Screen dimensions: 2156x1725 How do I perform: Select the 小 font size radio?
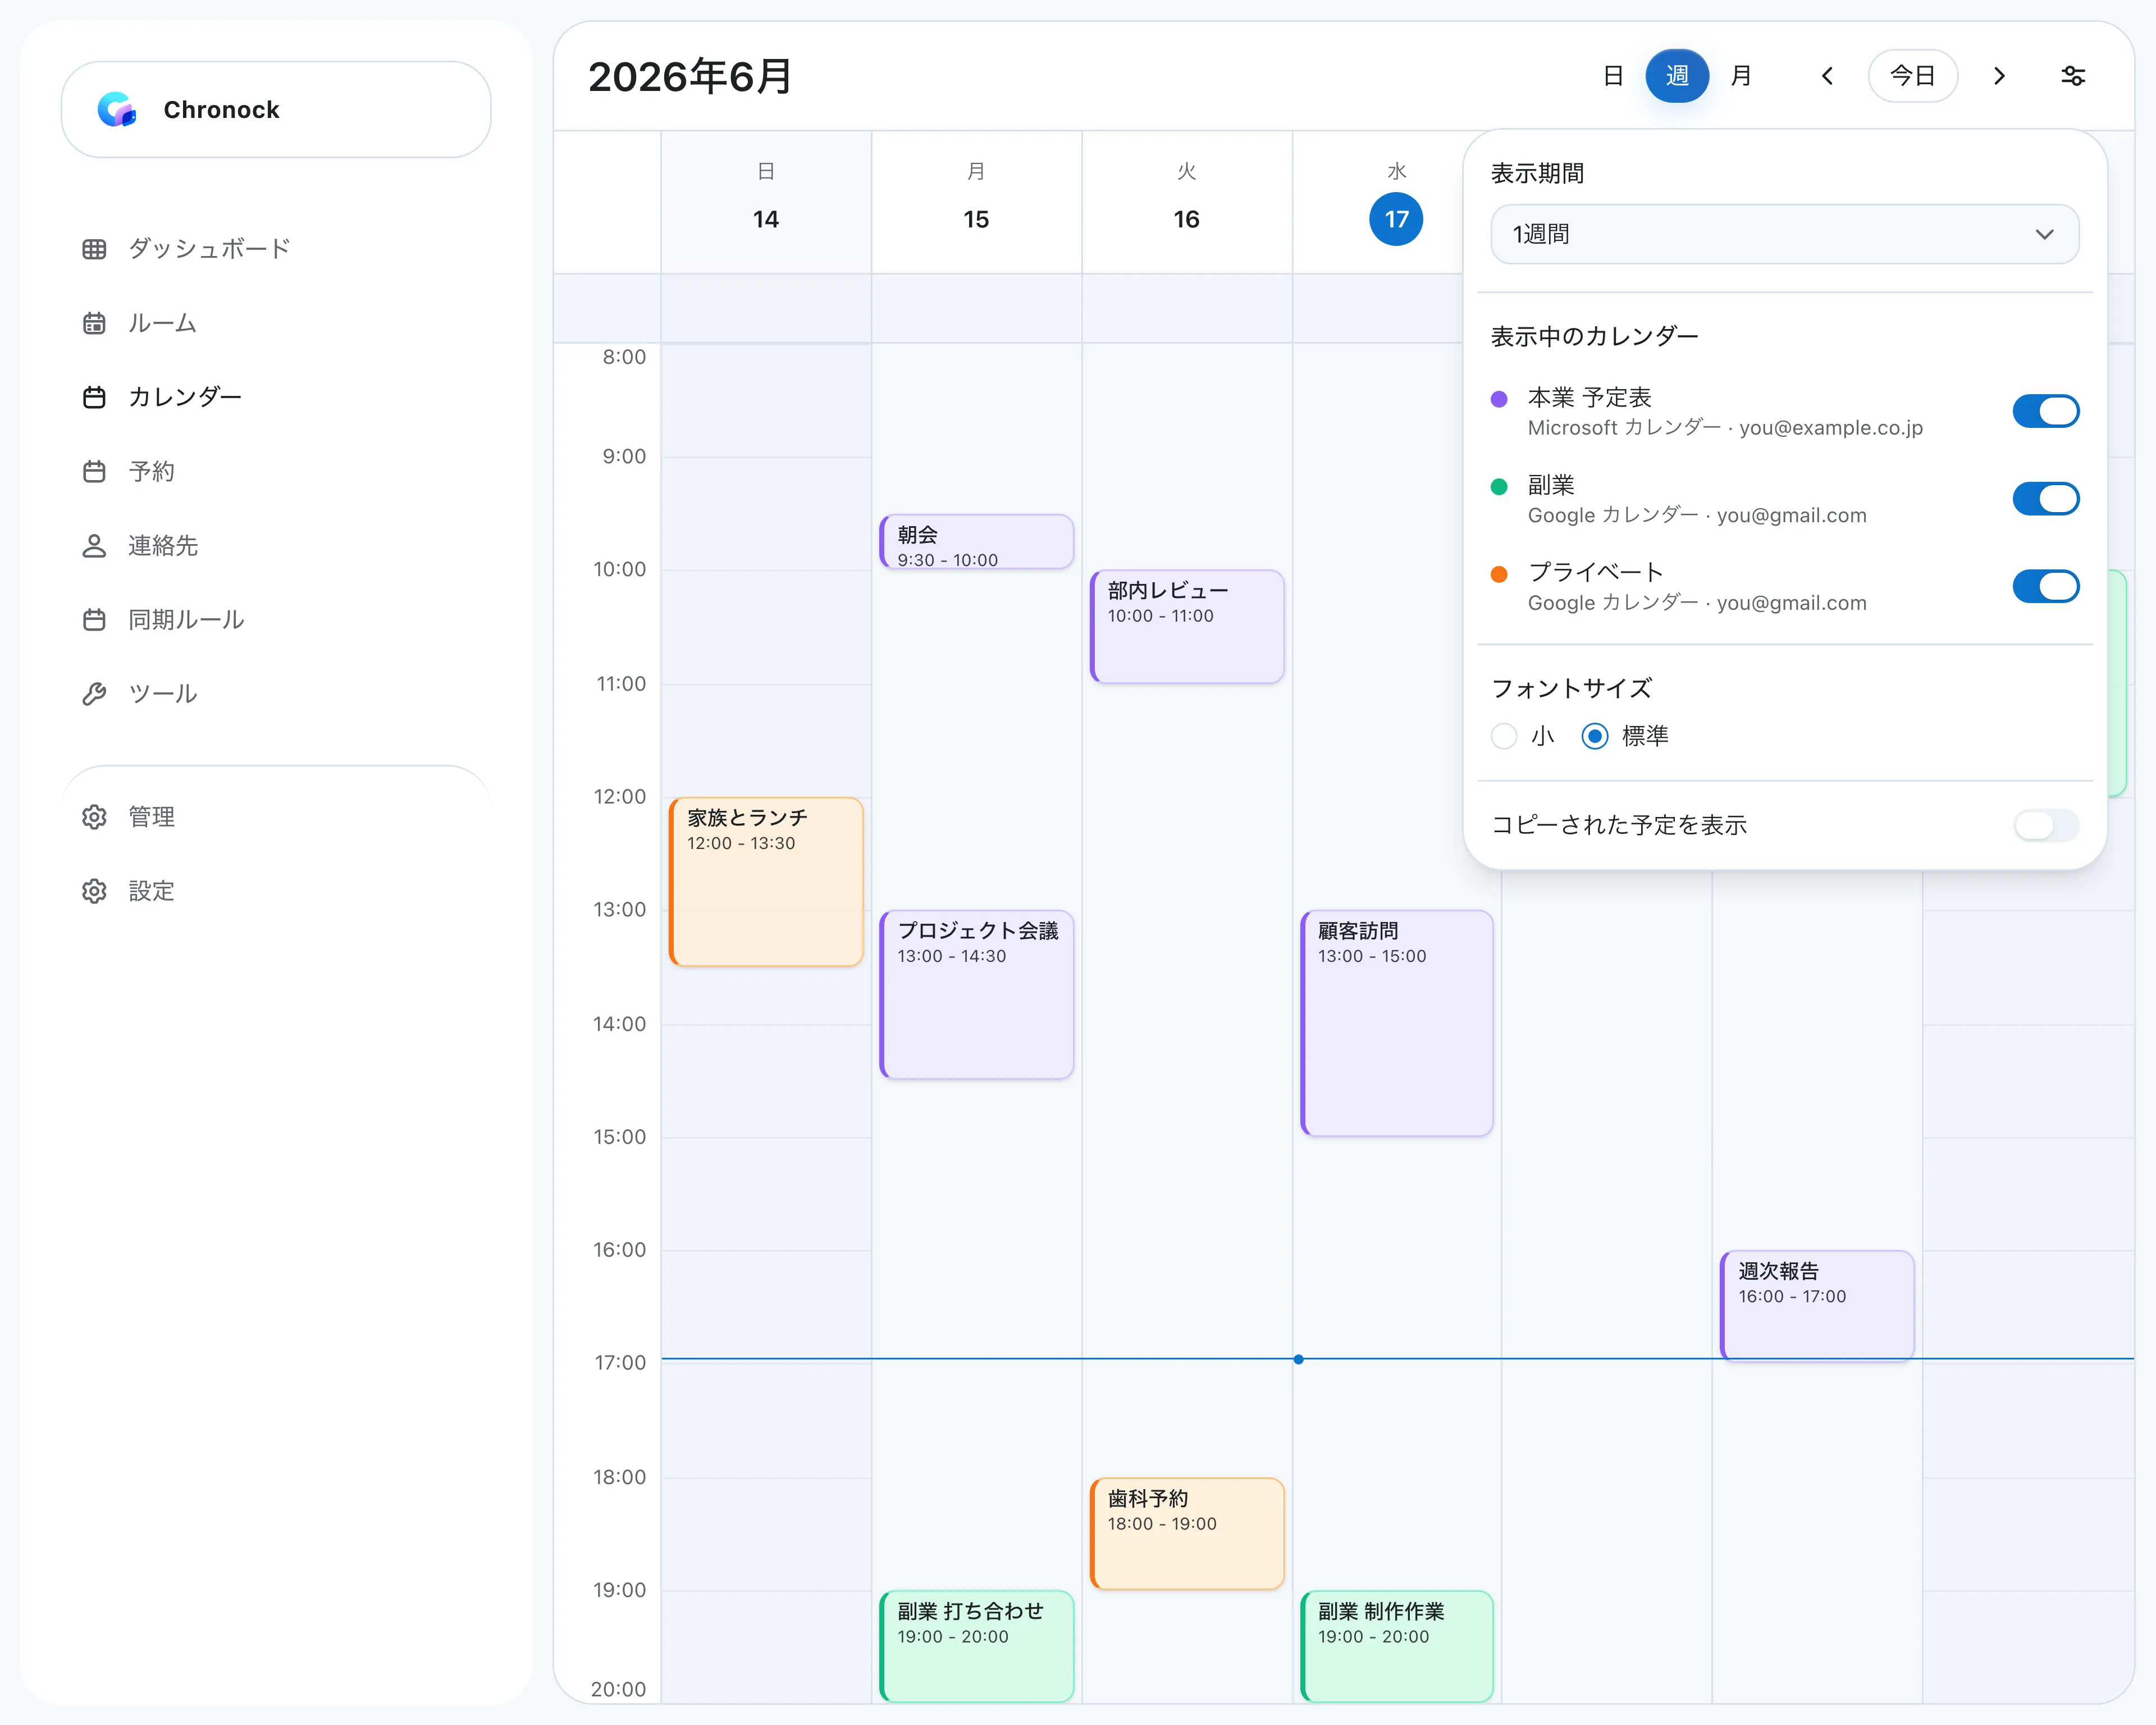[1504, 736]
